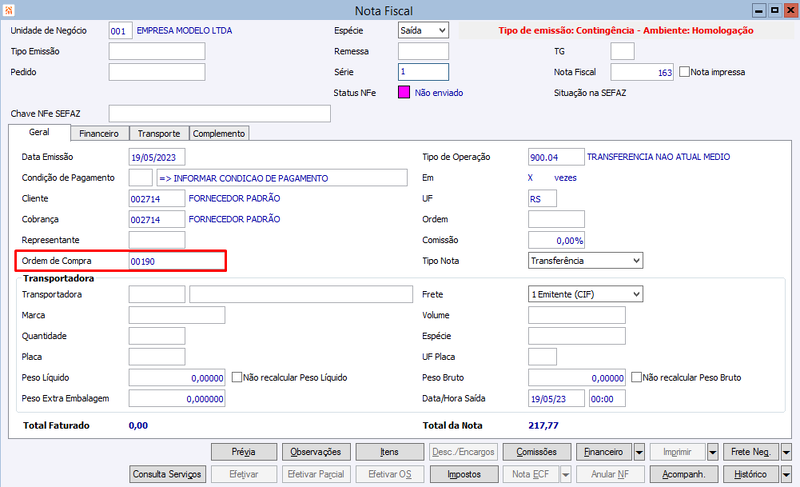This screenshot has height=487, width=800.
Task: Enable Não recalcular Peso Líquido checkbox
Action: (237, 377)
